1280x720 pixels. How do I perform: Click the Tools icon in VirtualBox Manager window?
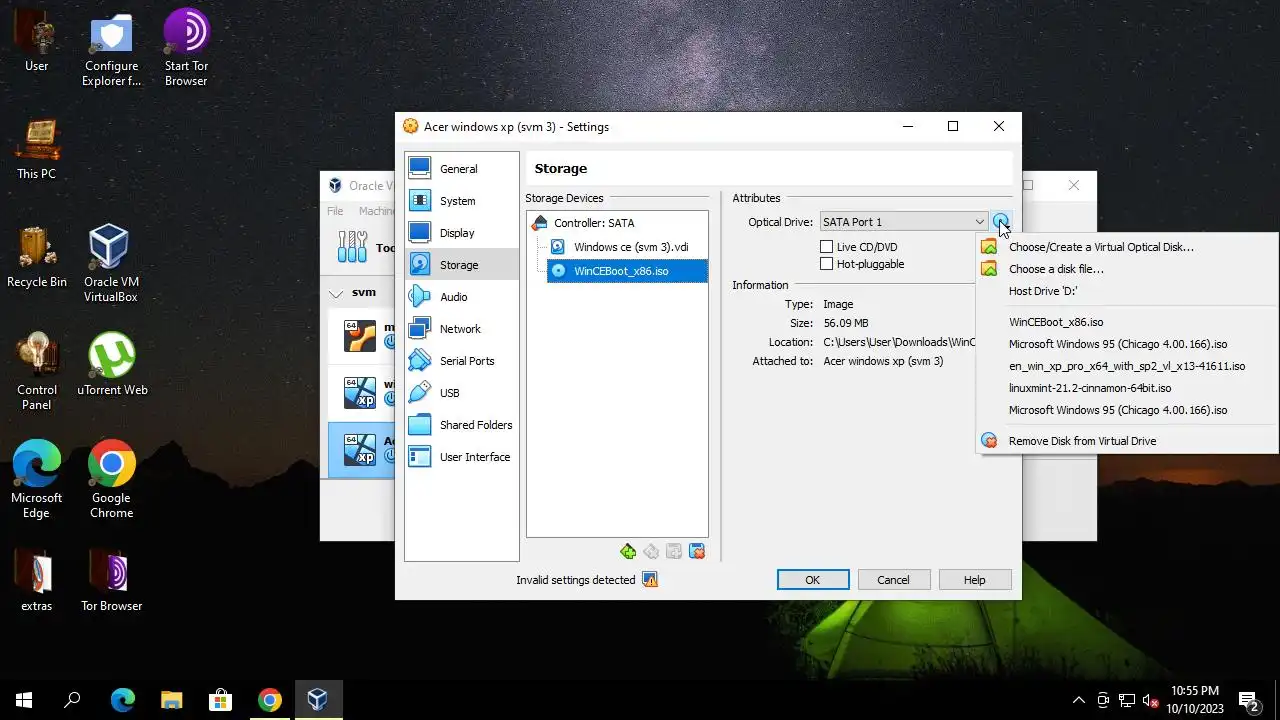pos(352,247)
